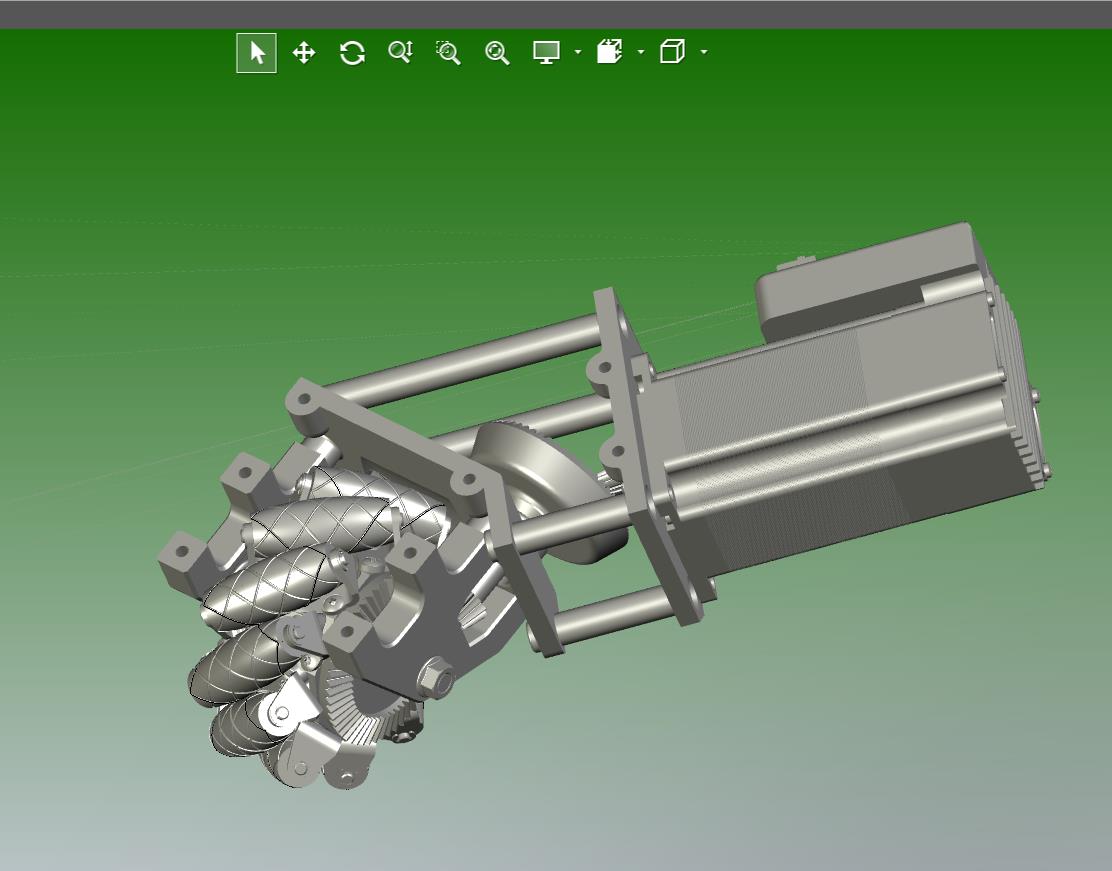Activate the Select arrow tool
The height and width of the screenshot is (871, 1112).
257,52
